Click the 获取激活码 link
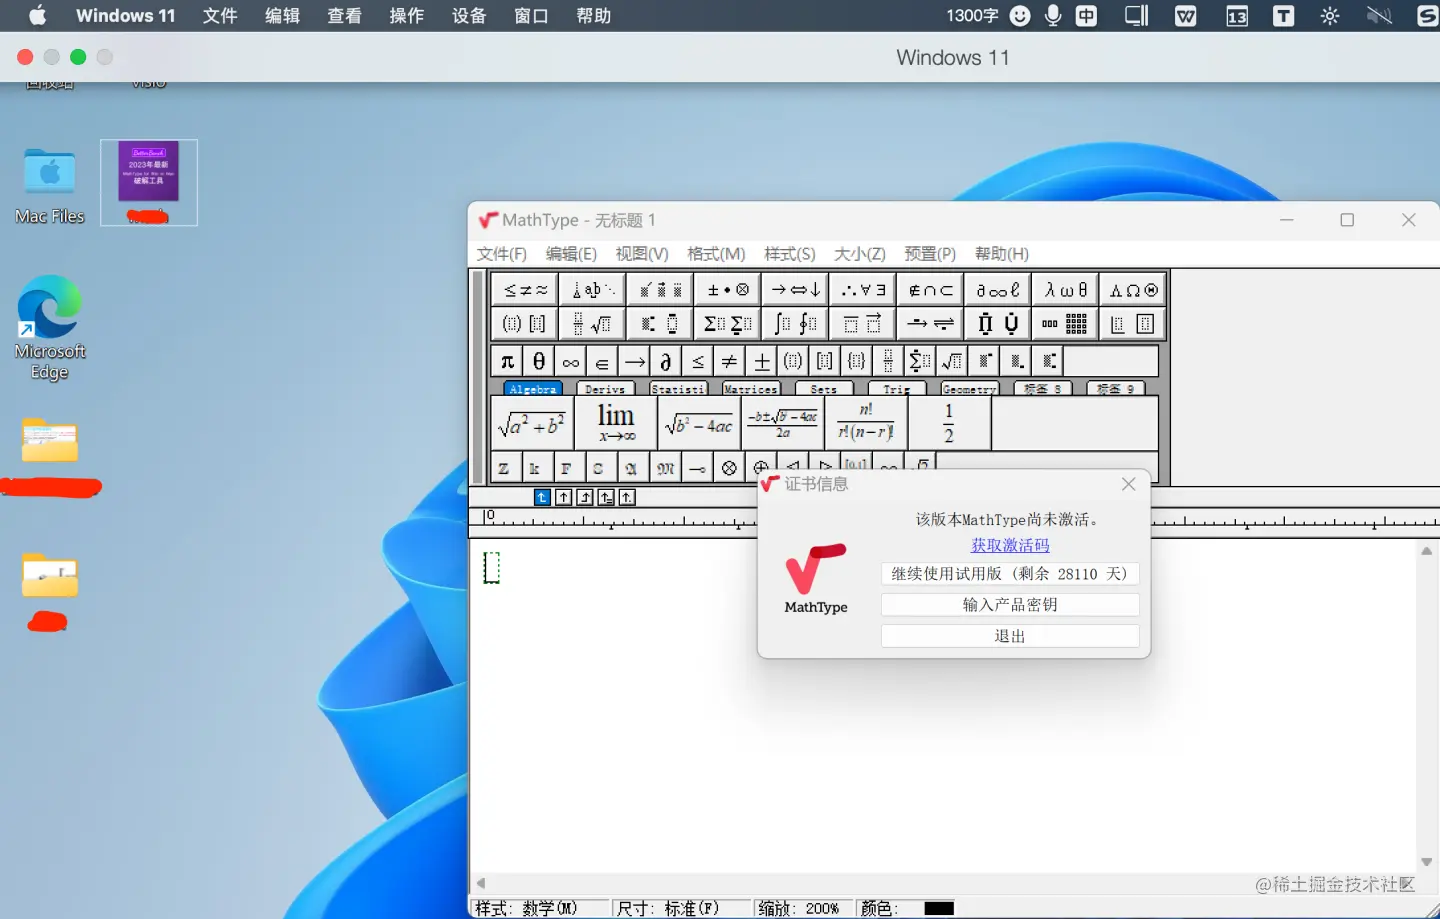The height and width of the screenshot is (919, 1440). tap(1010, 546)
